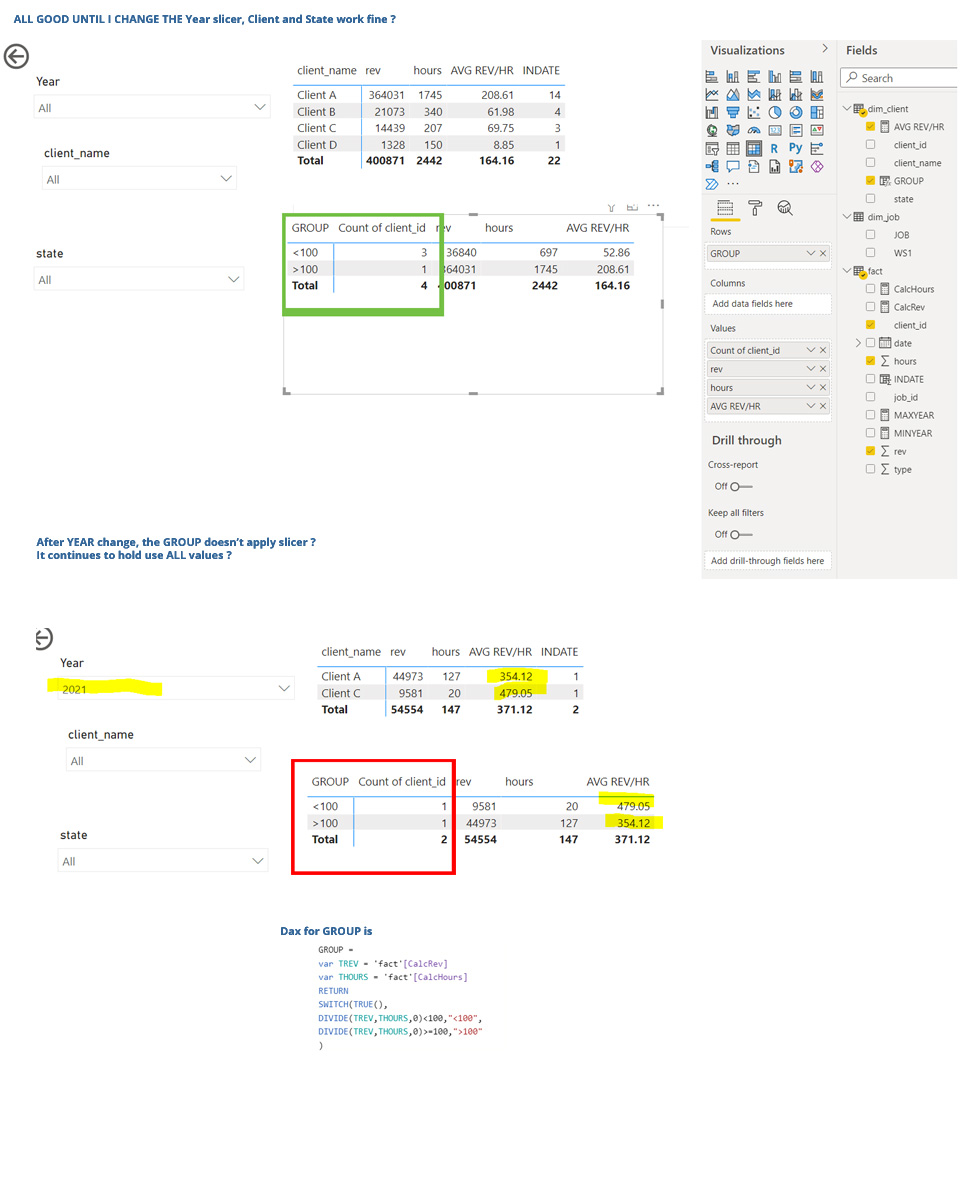Click the Count of client_id column header

pos(382,228)
